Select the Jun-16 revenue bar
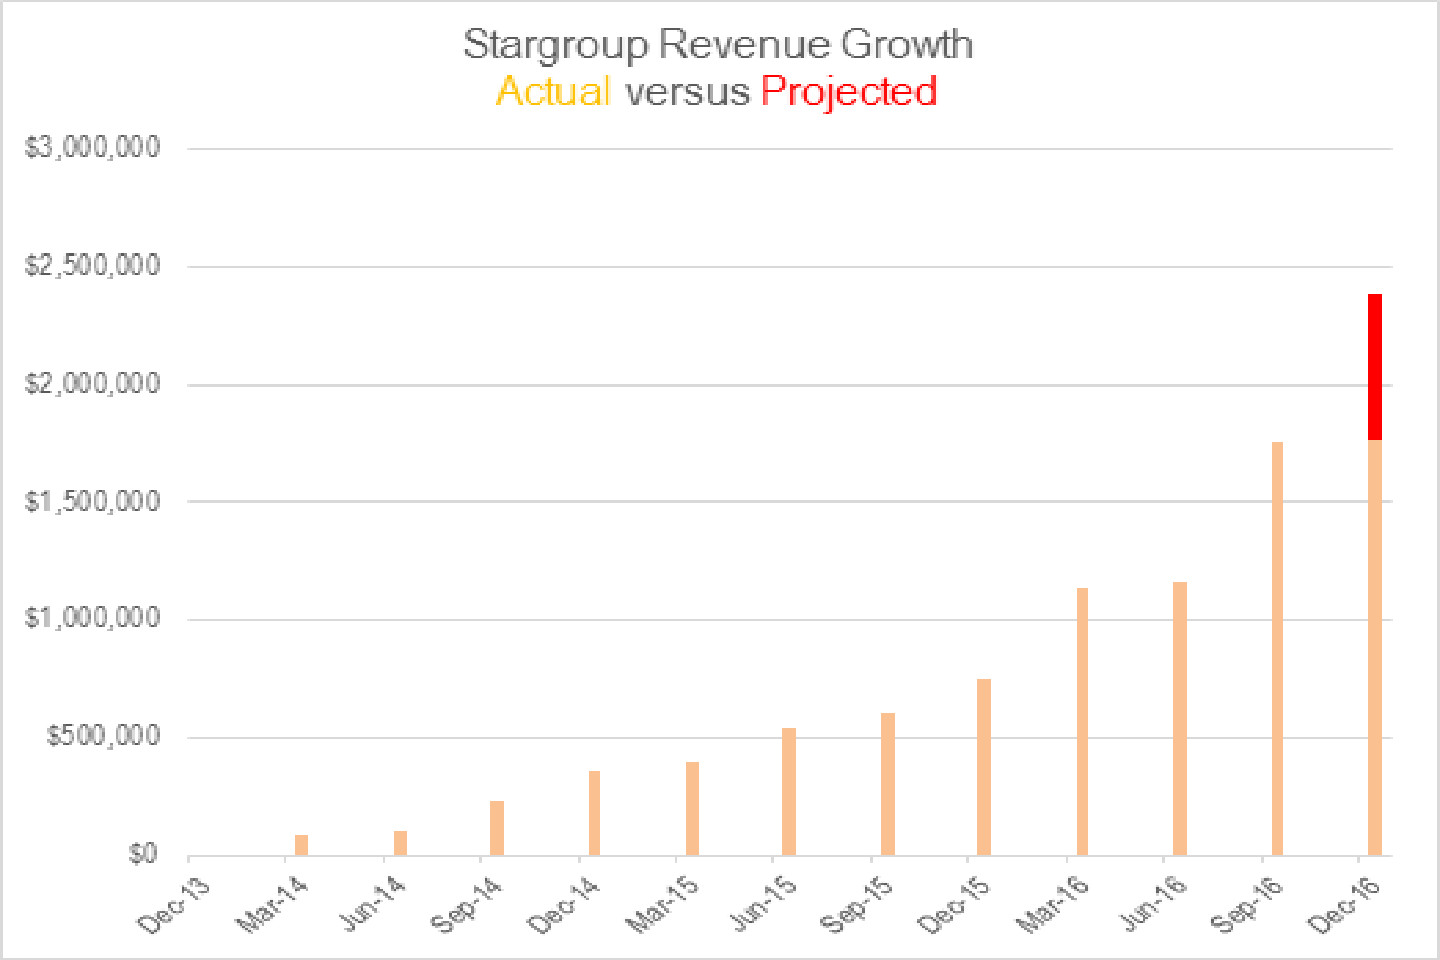 tap(1180, 718)
